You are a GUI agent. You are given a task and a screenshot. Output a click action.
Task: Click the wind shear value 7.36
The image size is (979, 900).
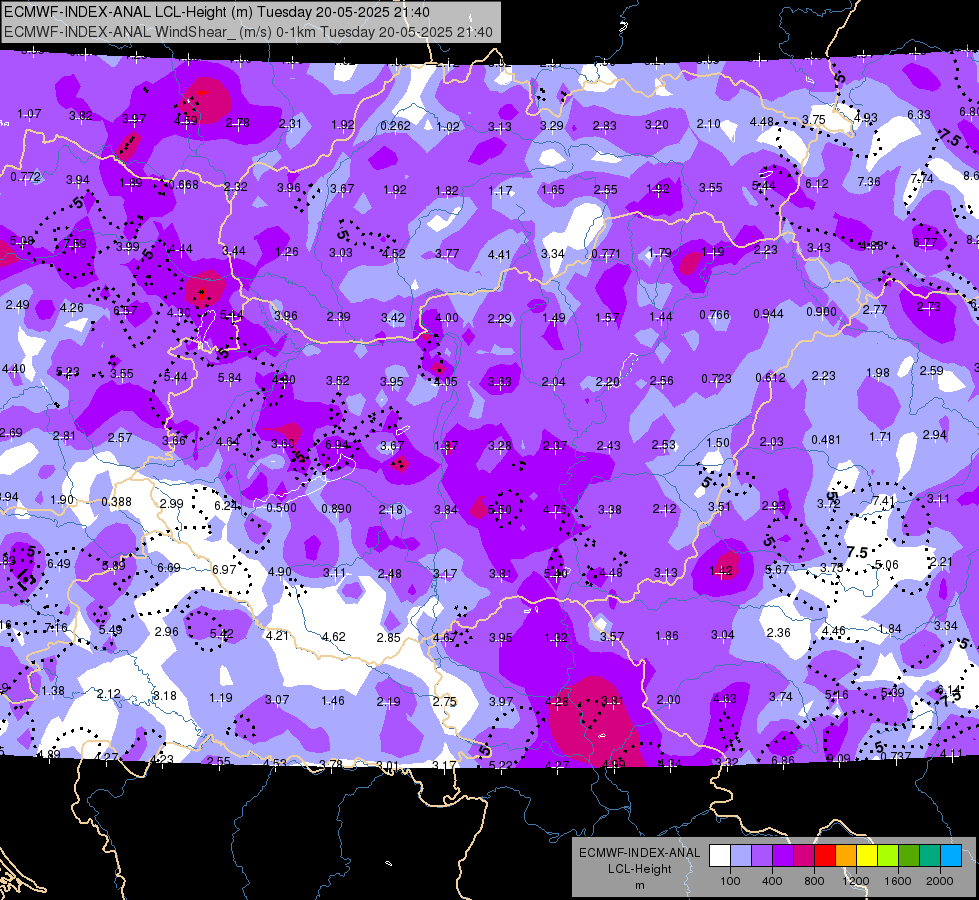[868, 181]
